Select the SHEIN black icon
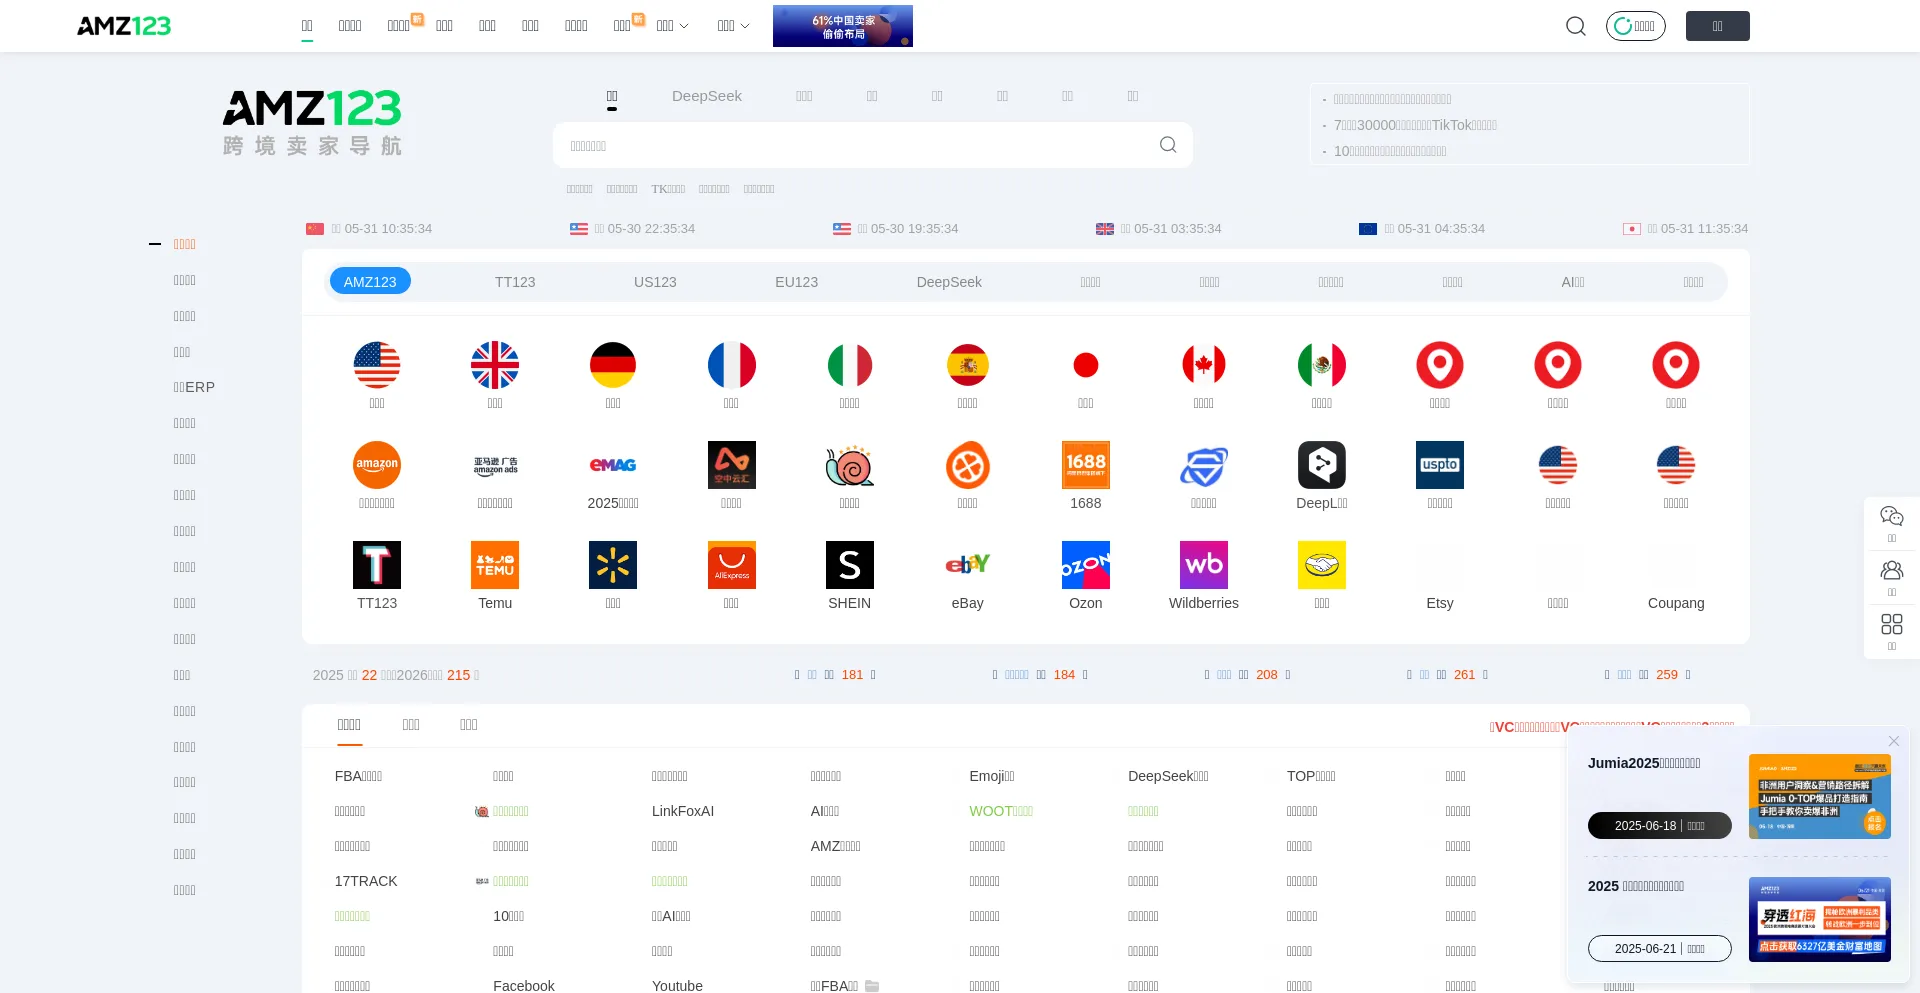The image size is (1920, 993). click(x=849, y=565)
